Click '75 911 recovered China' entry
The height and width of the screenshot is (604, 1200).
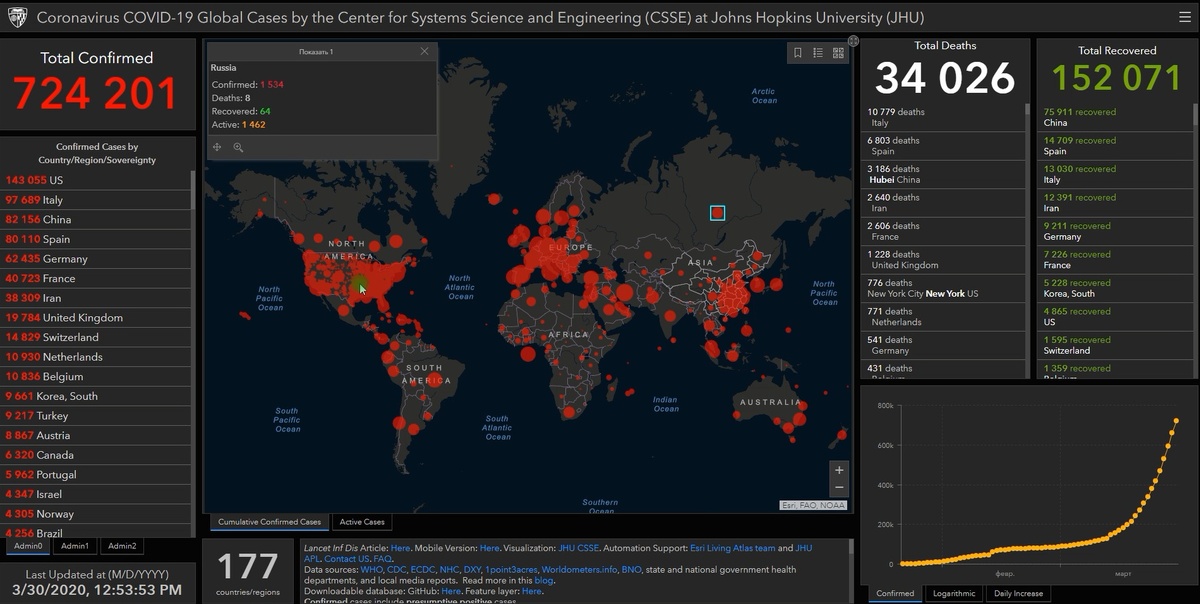[x=1116, y=118]
